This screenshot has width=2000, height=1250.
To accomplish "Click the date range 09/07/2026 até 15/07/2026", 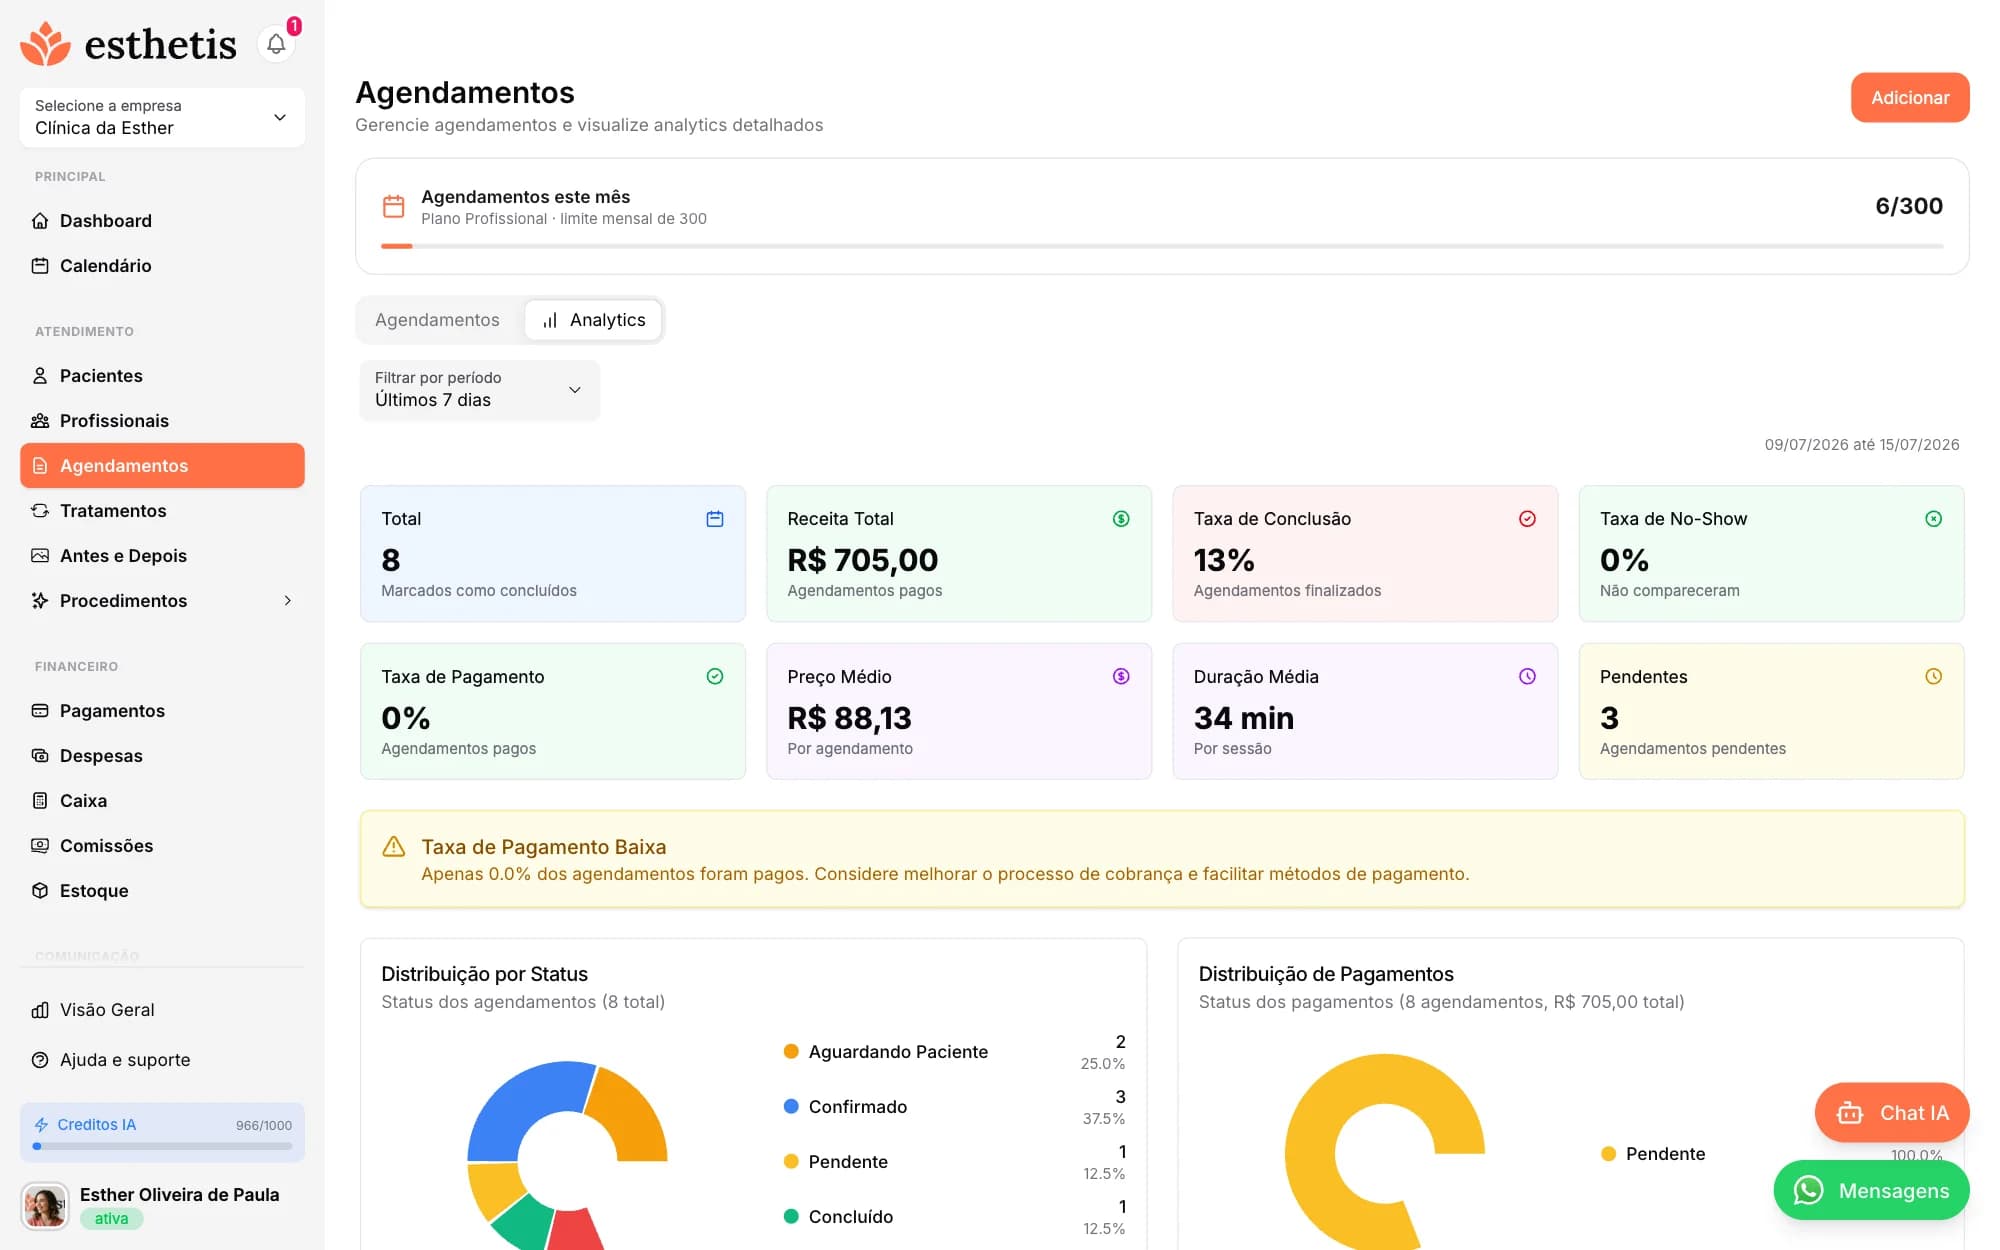I will tap(1862, 445).
